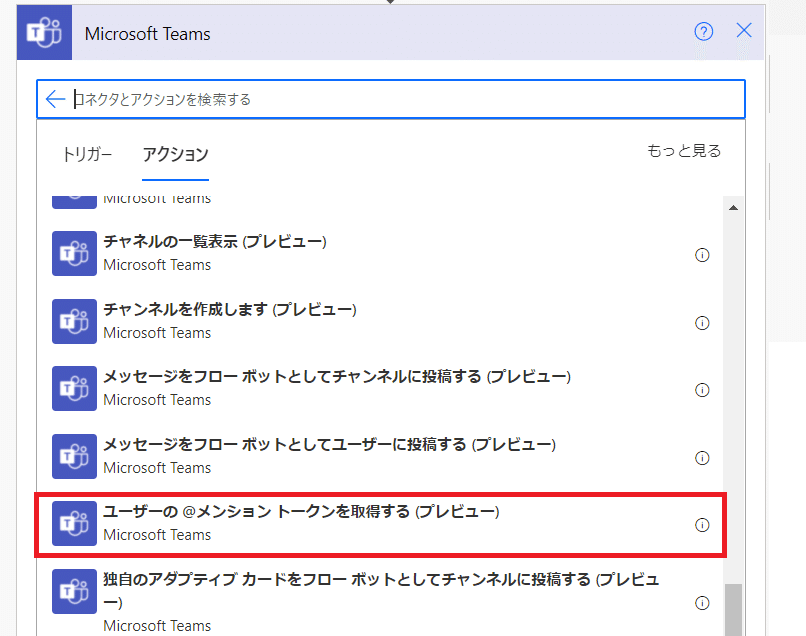The width and height of the screenshot is (806, 636).
Task: Select チャンネルを作成します (プレビュー) action
Action: 380,321
